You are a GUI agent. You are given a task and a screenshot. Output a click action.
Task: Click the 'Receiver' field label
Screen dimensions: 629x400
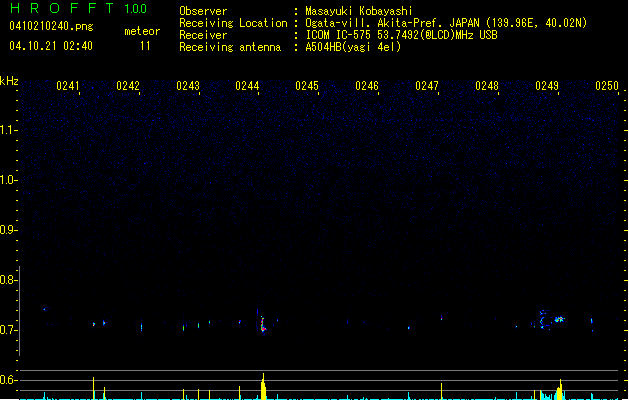pyautogui.click(x=203, y=35)
